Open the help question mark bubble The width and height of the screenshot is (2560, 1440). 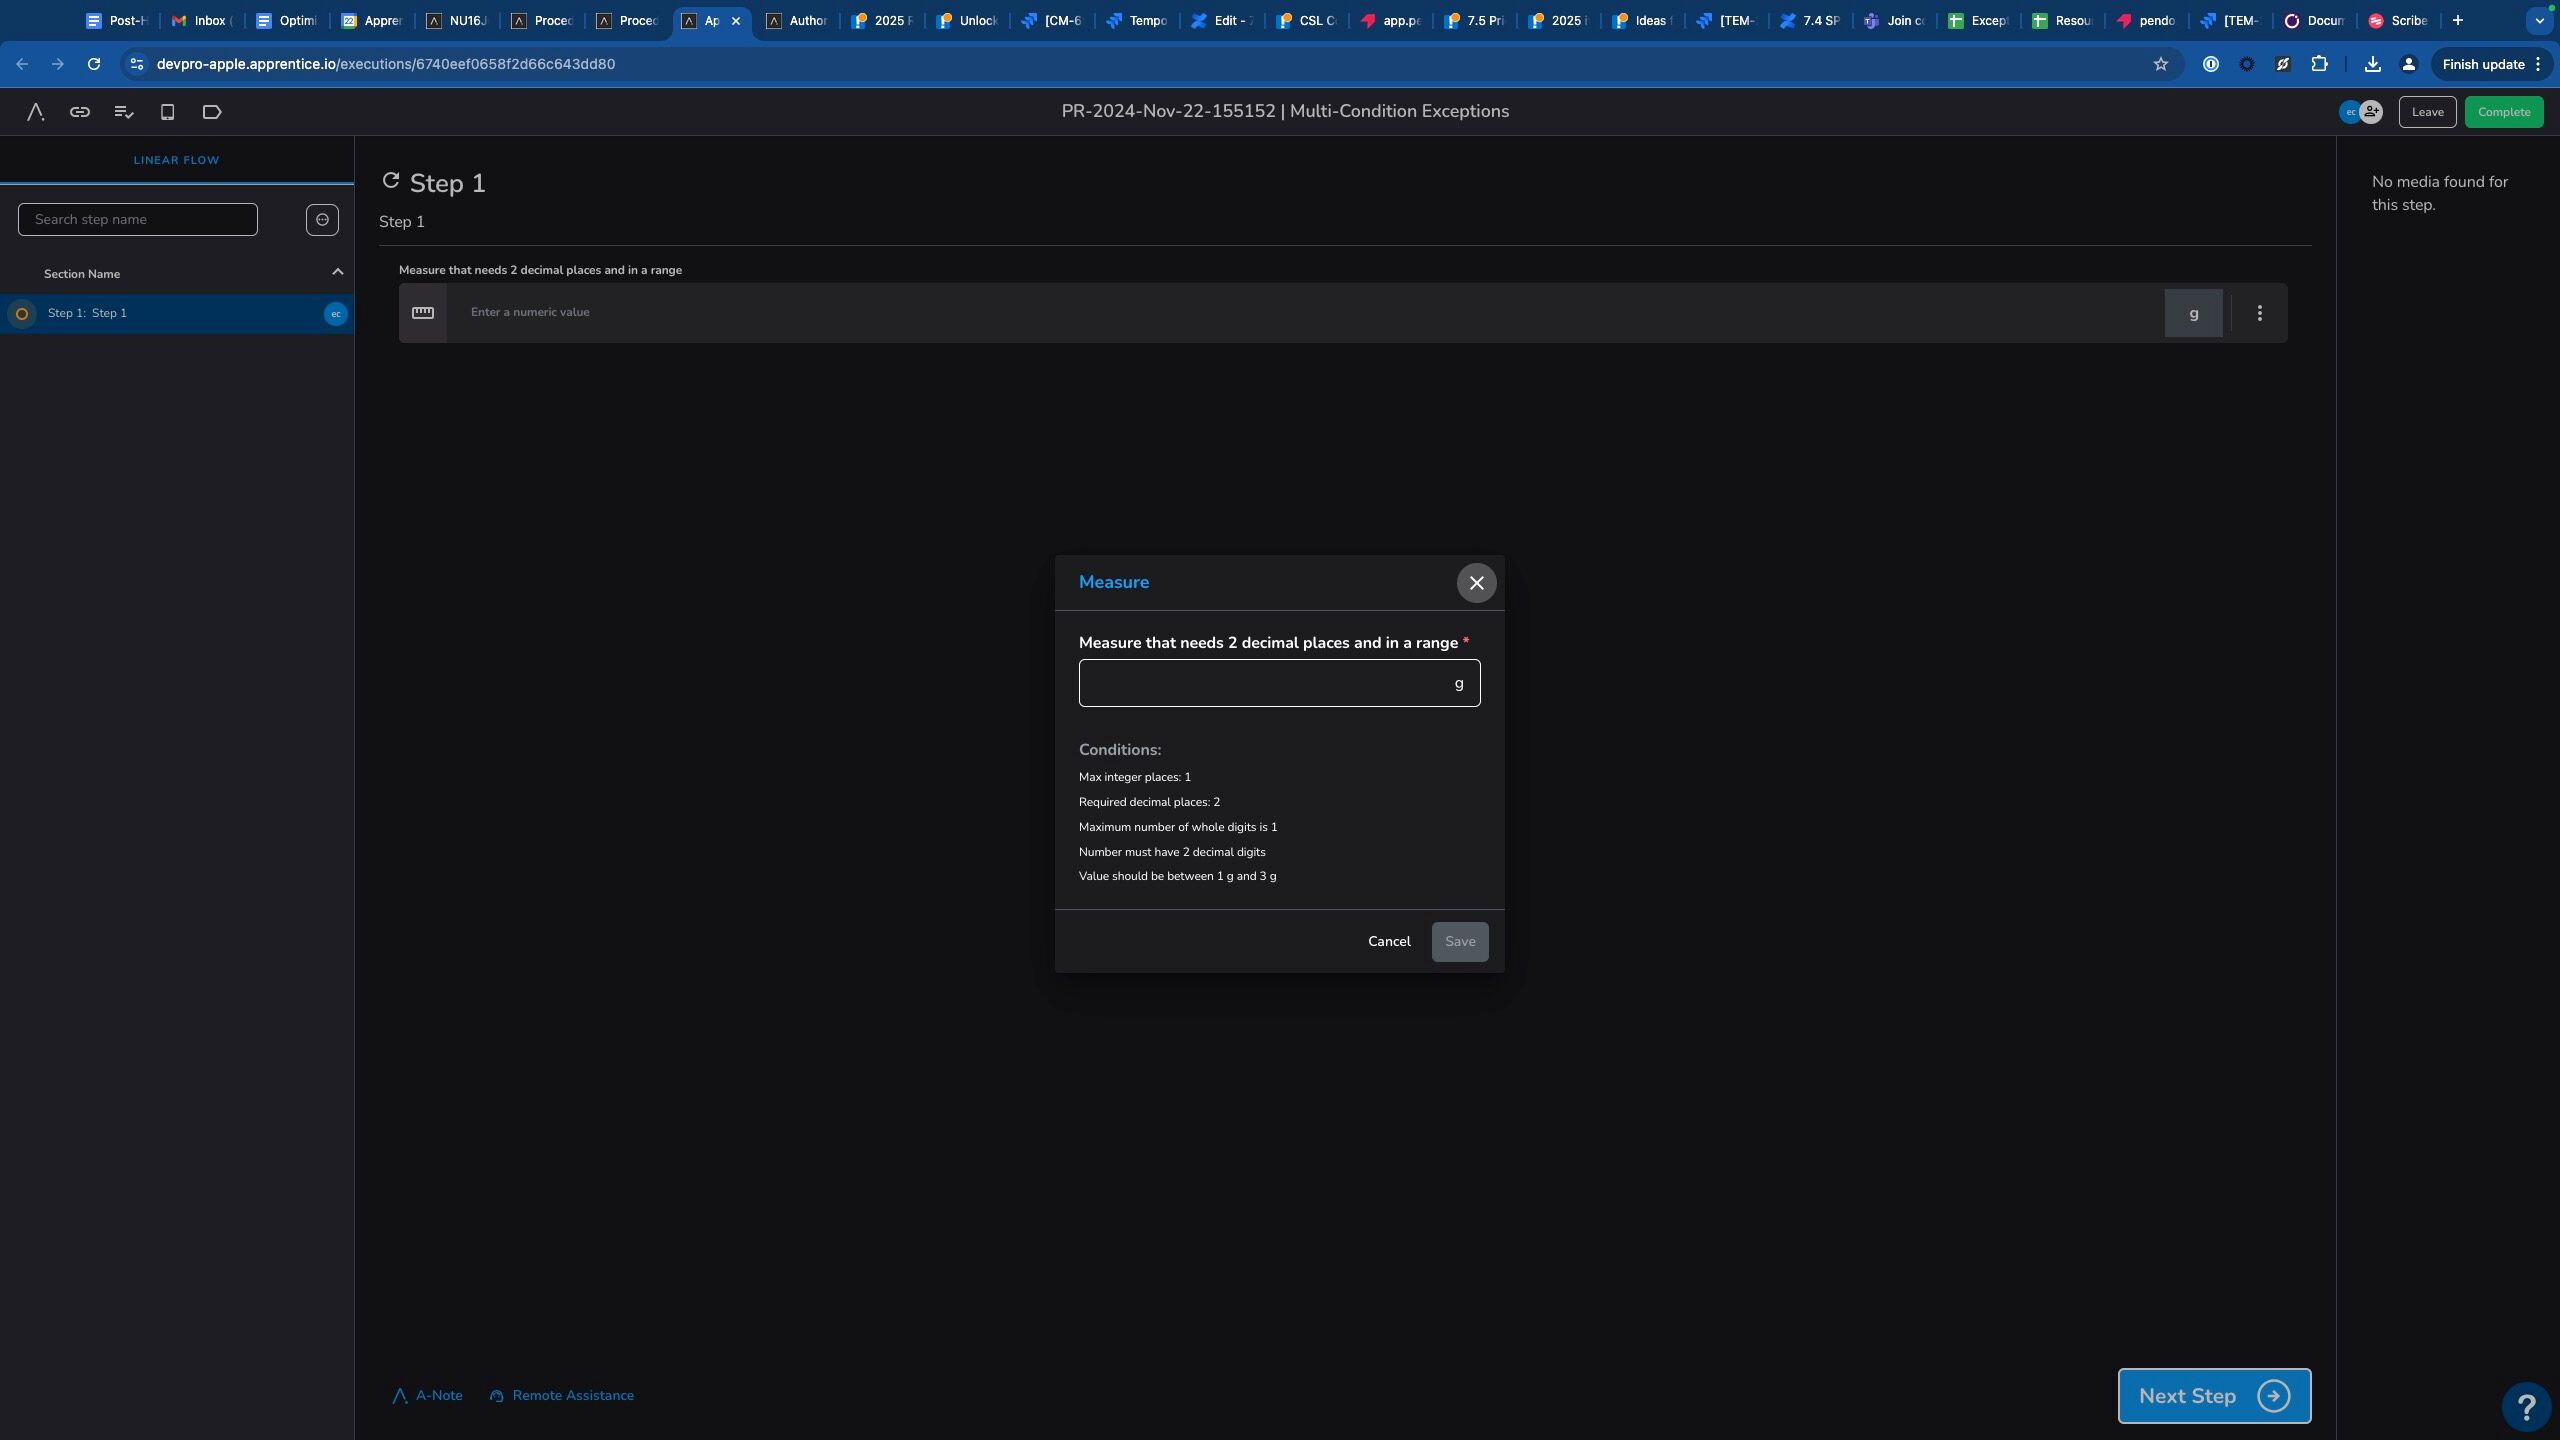click(2526, 1406)
